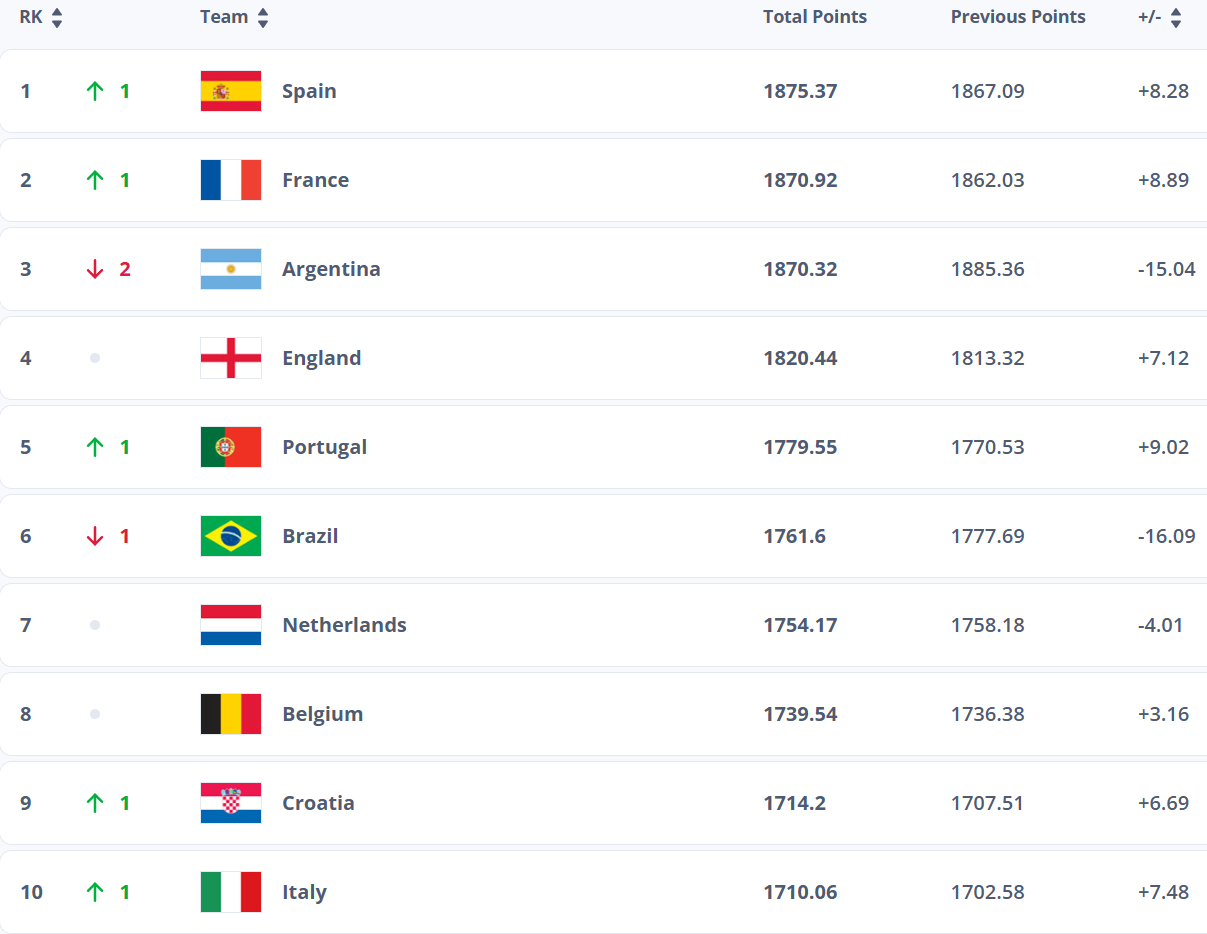
Task: Click the Argentina flag icon
Action: pos(231,269)
